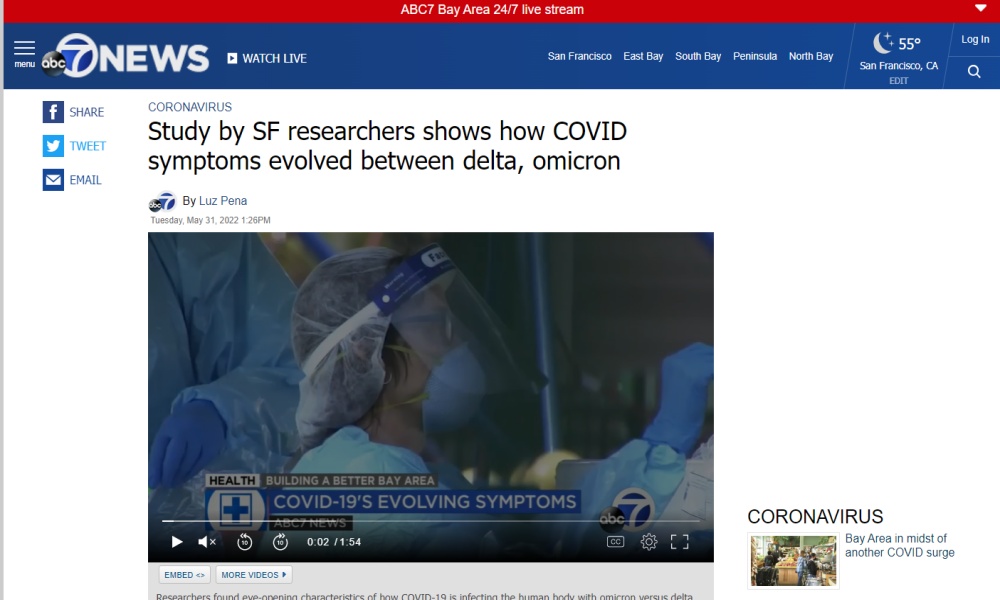Image resolution: width=1000 pixels, height=600 pixels.
Task: Open the COVID surge article thumbnail
Action: 793,561
